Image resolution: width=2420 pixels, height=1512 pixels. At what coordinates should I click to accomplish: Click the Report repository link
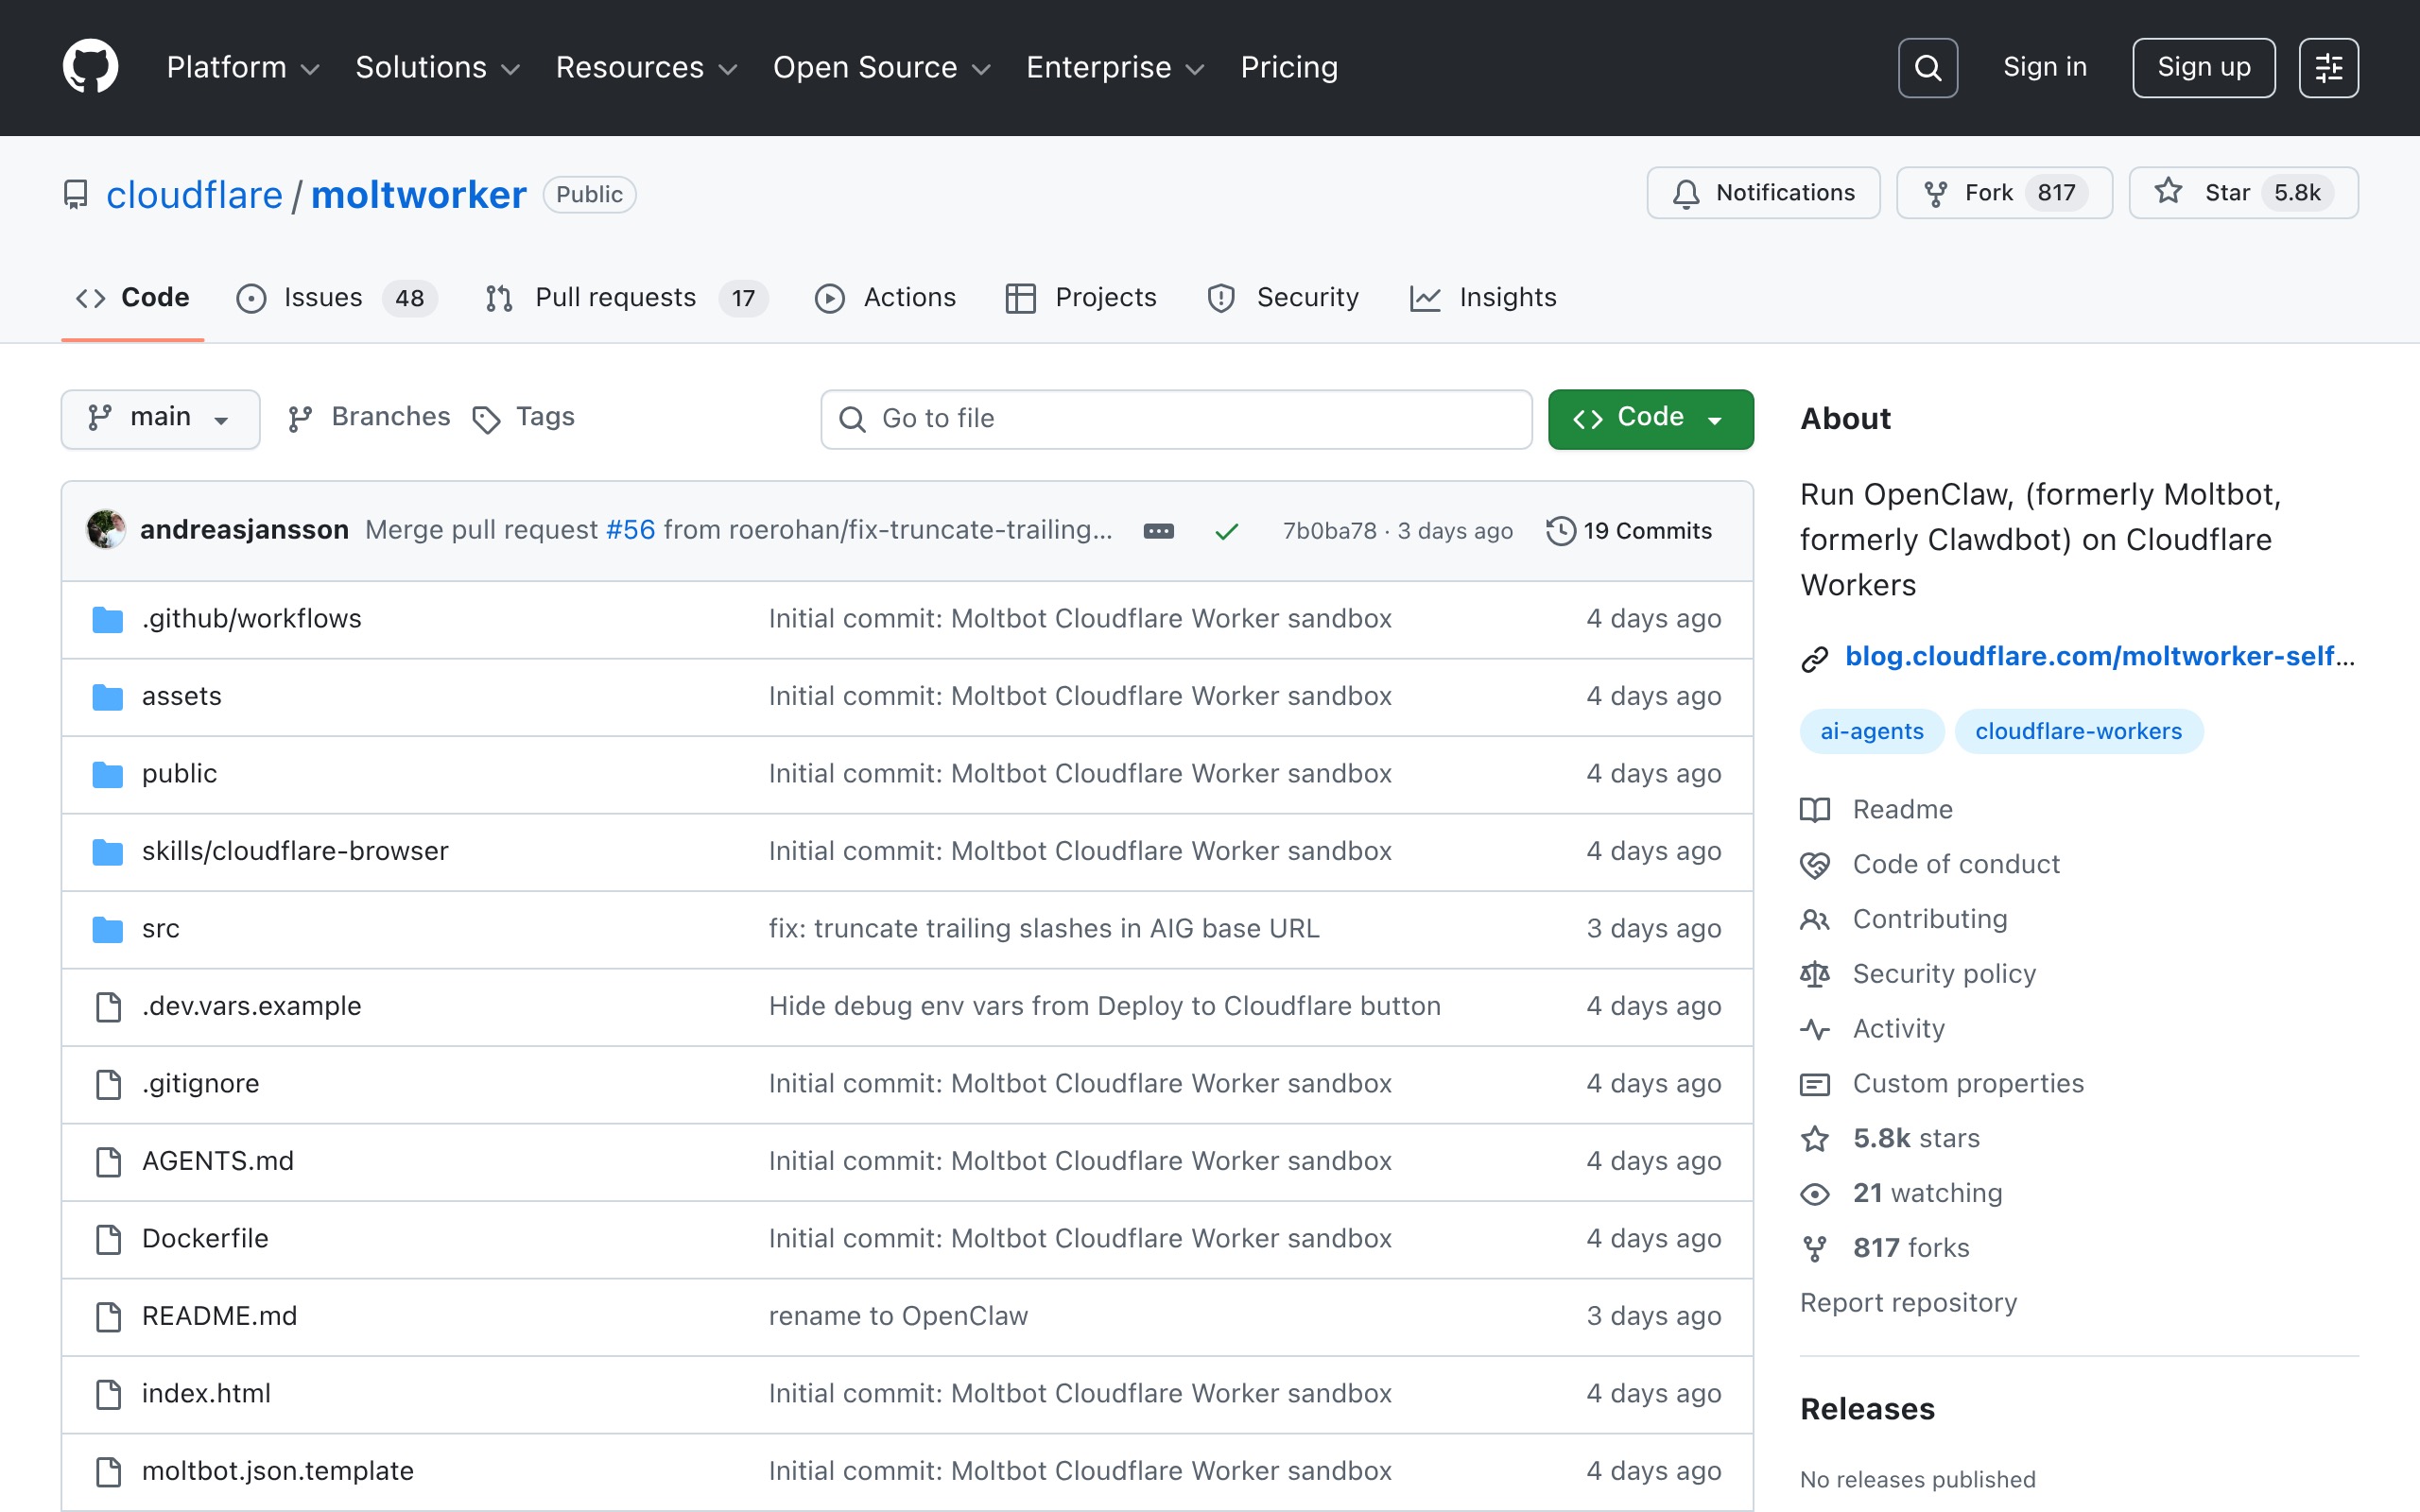coord(1908,1301)
